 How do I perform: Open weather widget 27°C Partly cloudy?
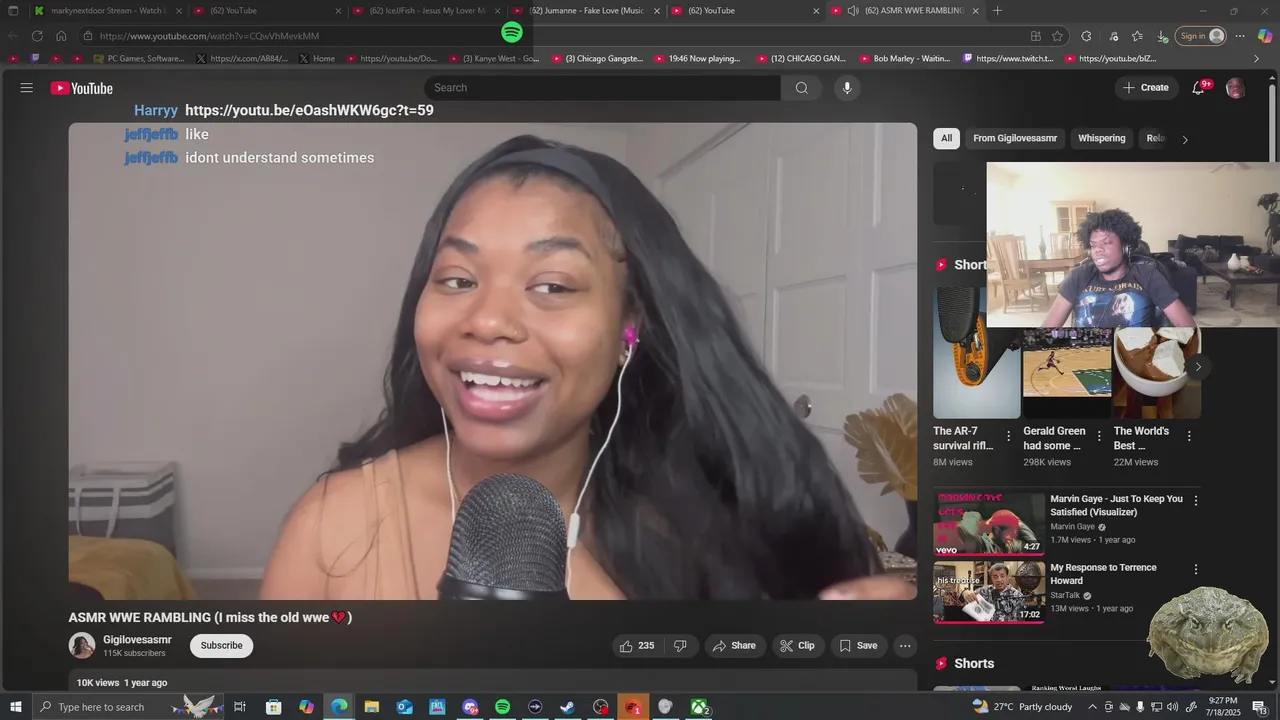1022,707
